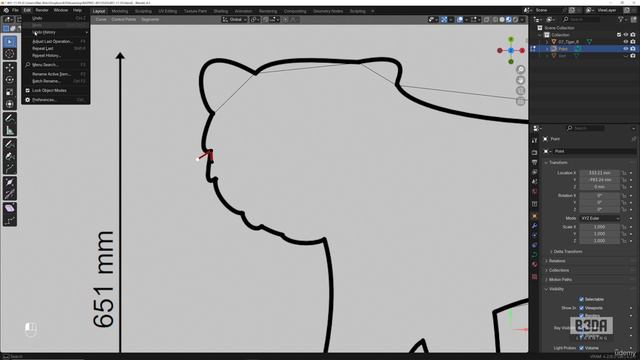Toggle the camera view gizmo button
Screen dimensions: 640x360
click(x=520, y=91)
